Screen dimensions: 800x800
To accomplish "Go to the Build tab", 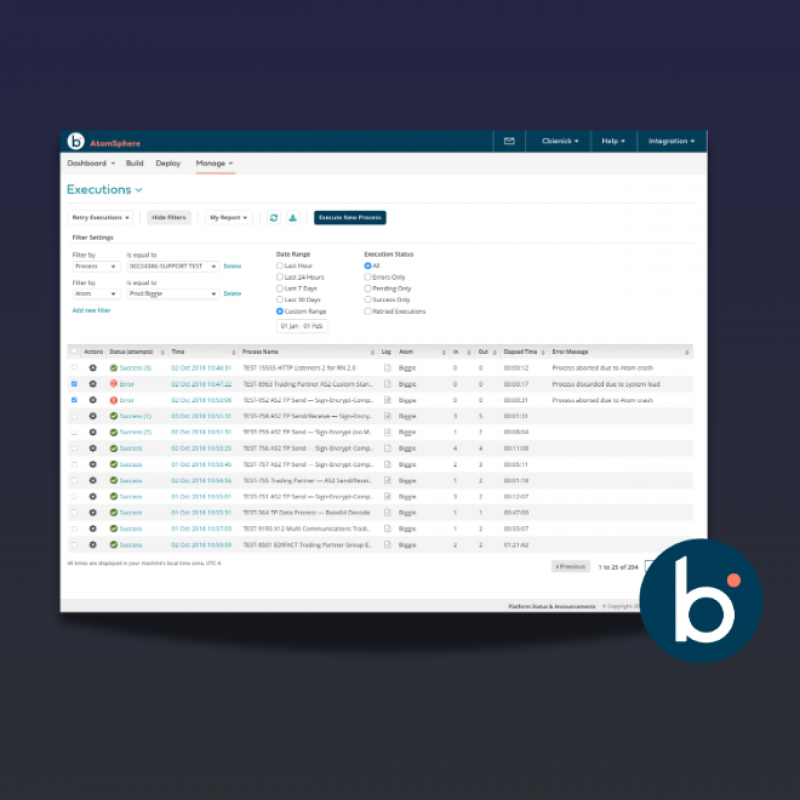I will coord(134,163).
